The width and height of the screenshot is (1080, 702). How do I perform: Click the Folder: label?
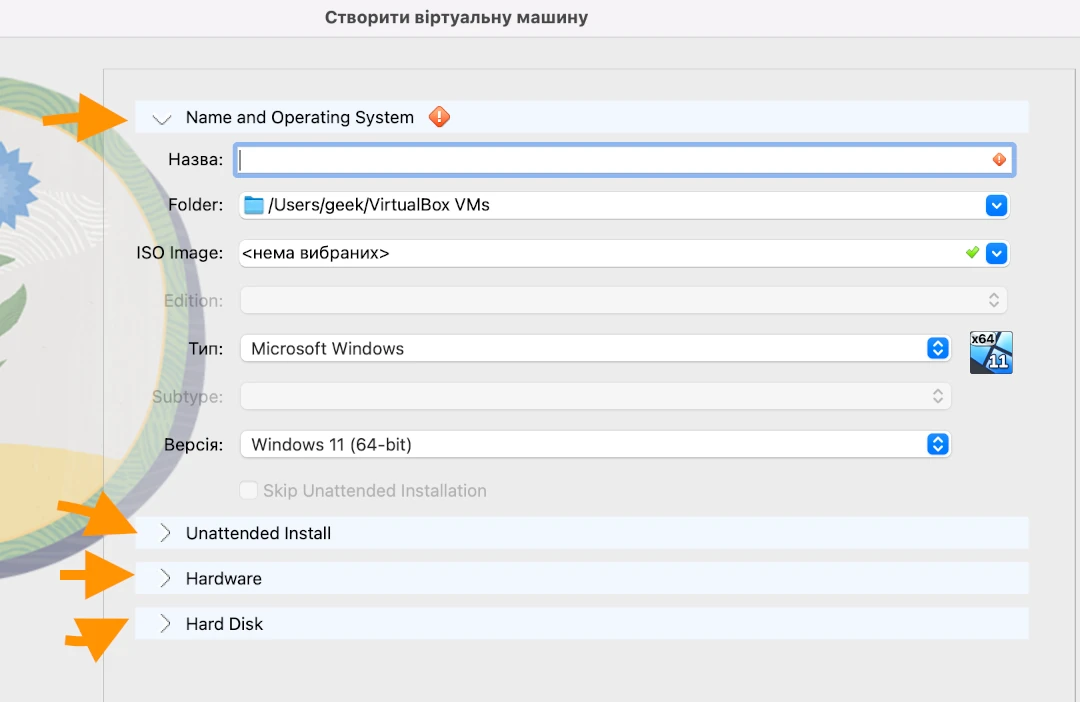click(196, 205)
